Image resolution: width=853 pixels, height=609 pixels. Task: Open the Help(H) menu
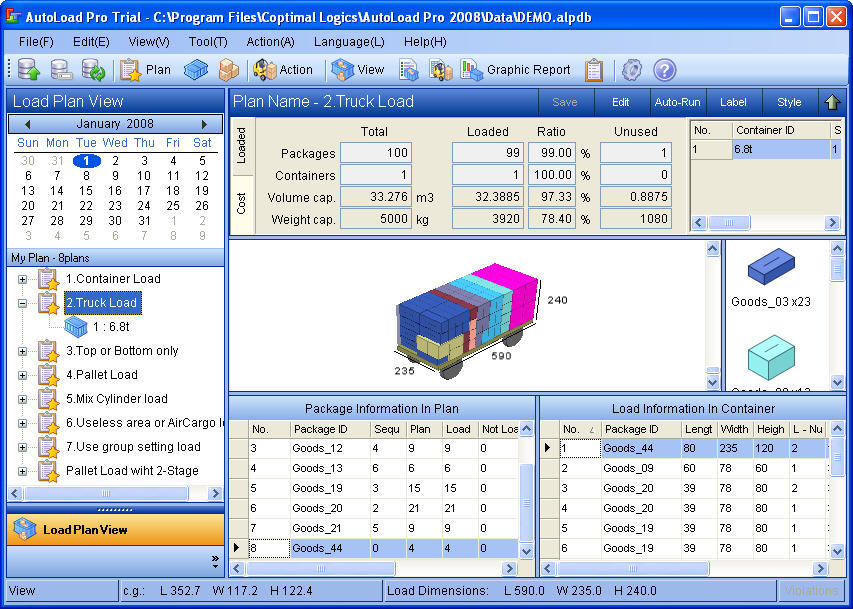pyautogui.click(x=425, y=42)
